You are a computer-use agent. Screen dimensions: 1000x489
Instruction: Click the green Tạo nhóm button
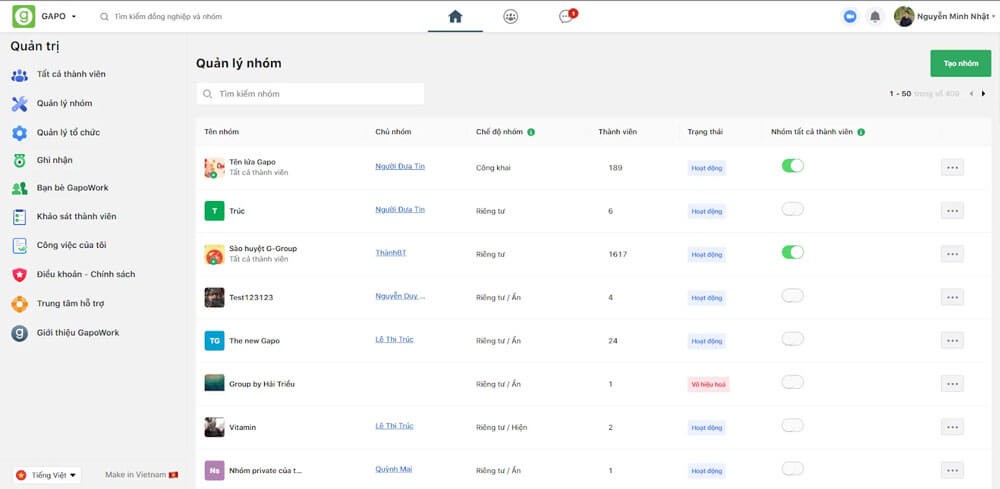point(960,64)
